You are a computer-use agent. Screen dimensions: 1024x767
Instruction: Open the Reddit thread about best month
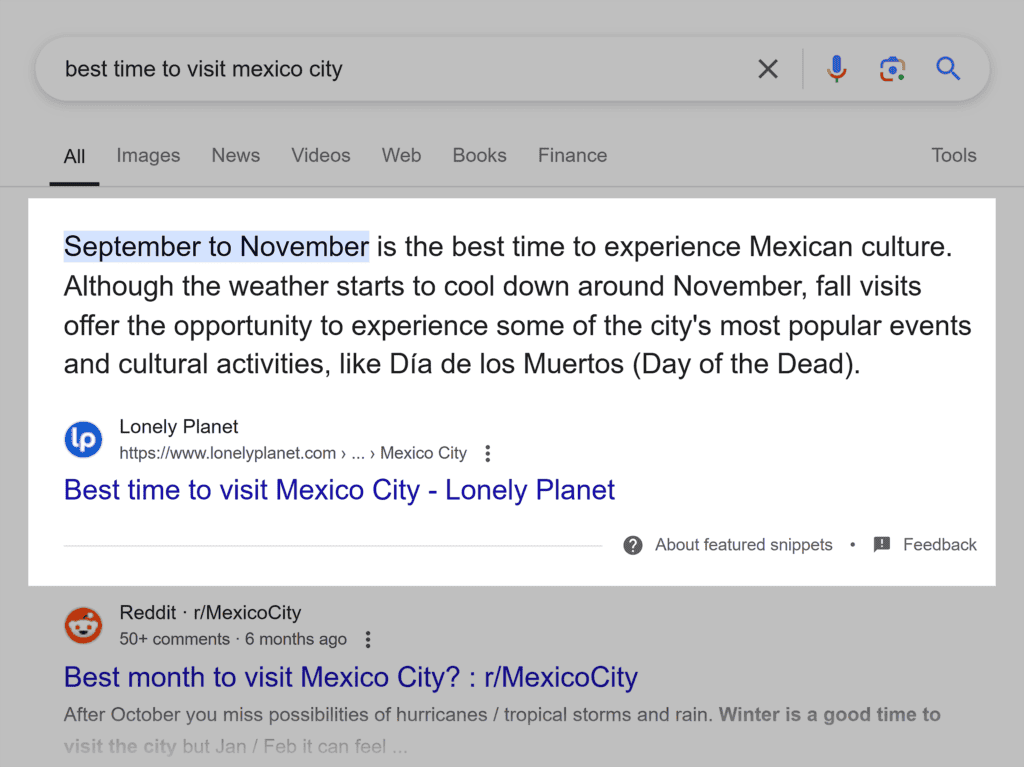pos(350,677)
